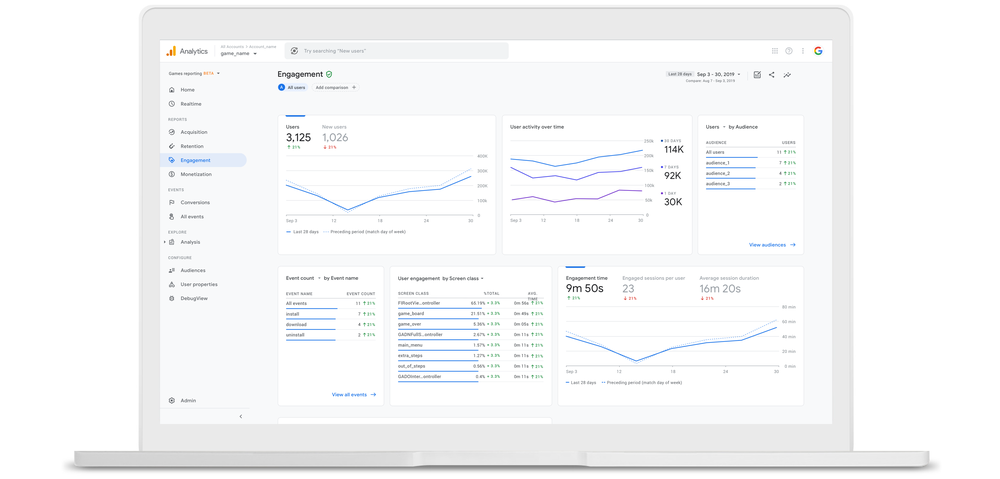Open the three-dot more options menu
The height and width of the screenshot is (479, 1000).
(x=803, y=51)
